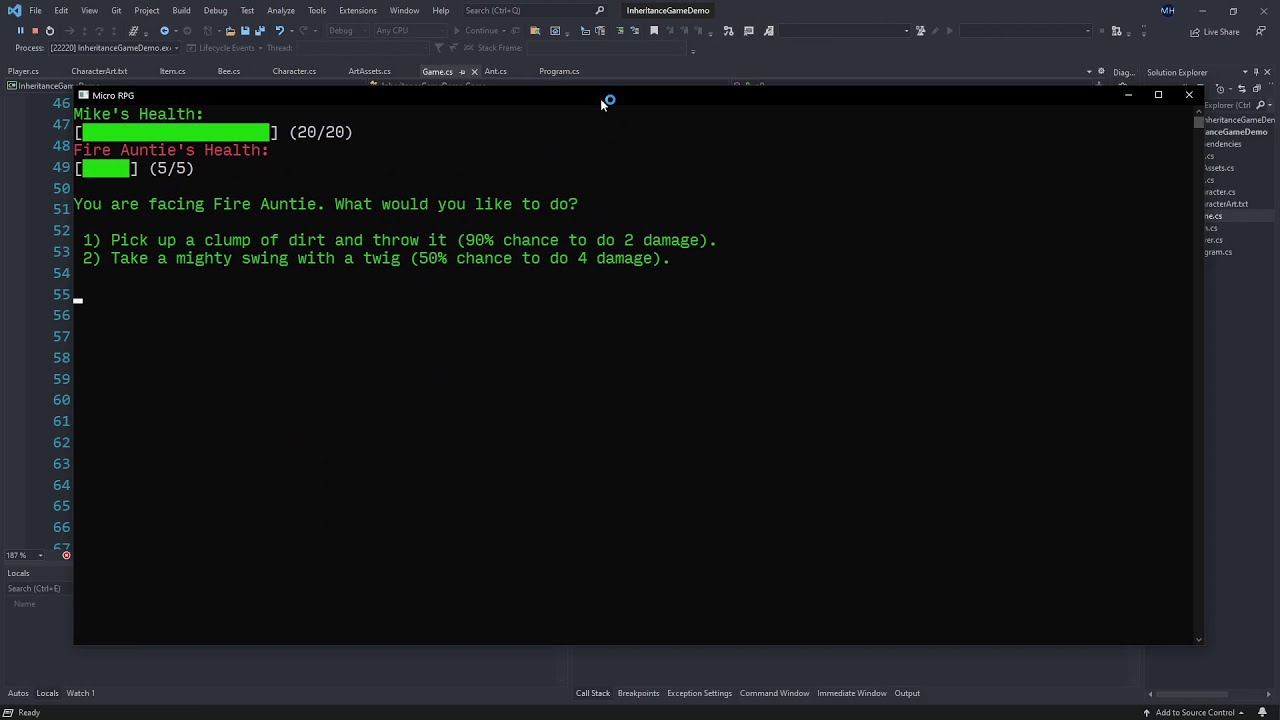Image resolution: width=1280 pixels, height=720 pixels.
Task: Open a file with the folder icon
Action: (x=230, y=31)
